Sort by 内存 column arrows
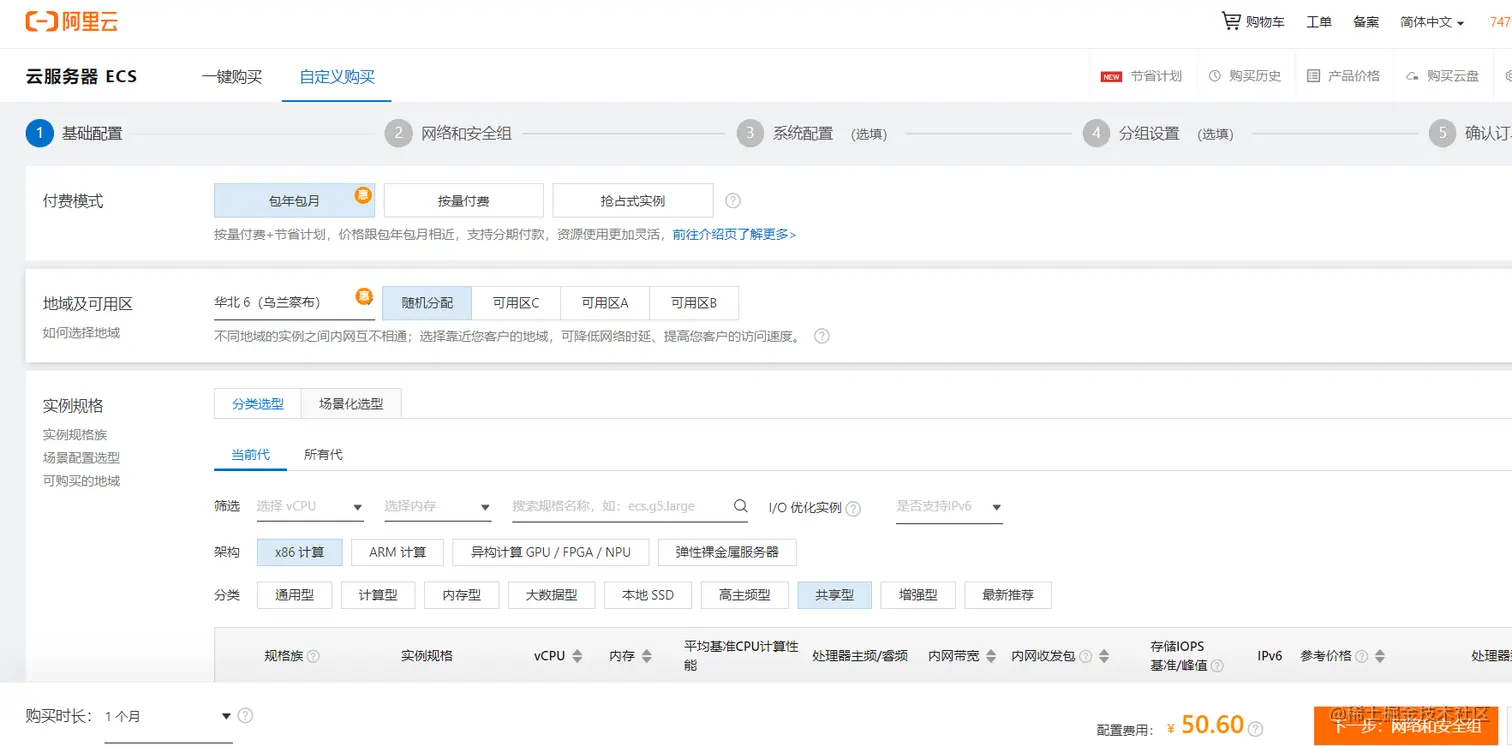The image size is (1512, 746). pos(646,656)
